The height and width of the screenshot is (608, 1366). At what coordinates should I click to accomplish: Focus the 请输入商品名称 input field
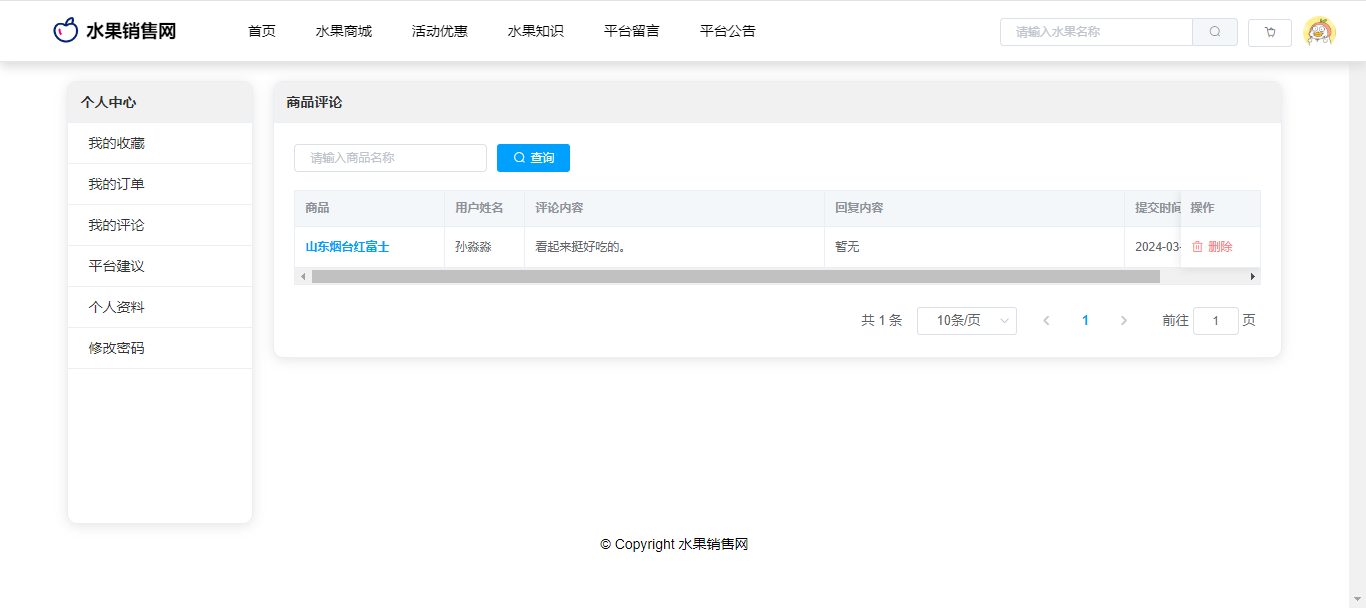tap(390, 158)
